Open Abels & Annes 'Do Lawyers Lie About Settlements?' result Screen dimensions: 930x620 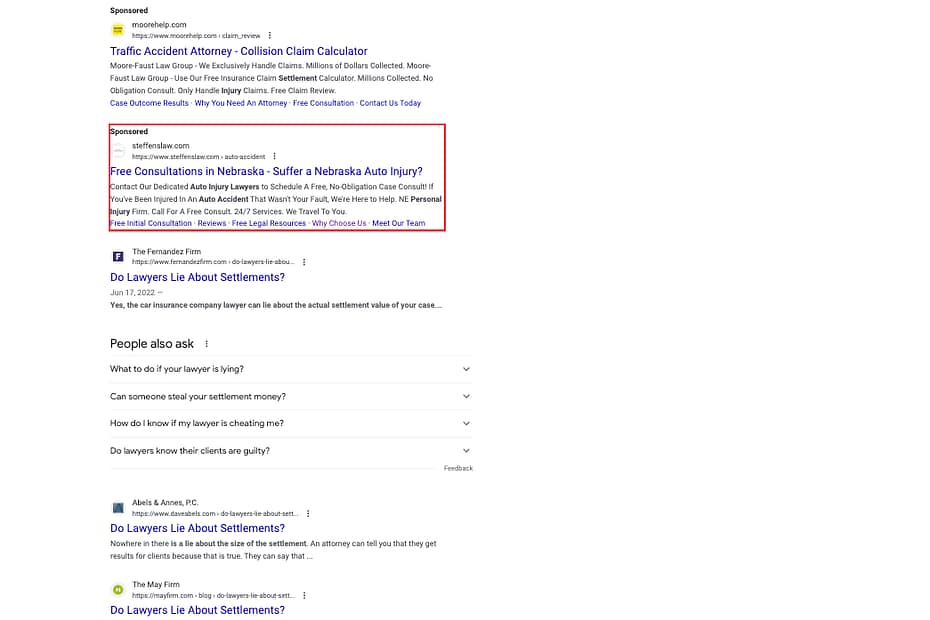click(x=198, y=528)
